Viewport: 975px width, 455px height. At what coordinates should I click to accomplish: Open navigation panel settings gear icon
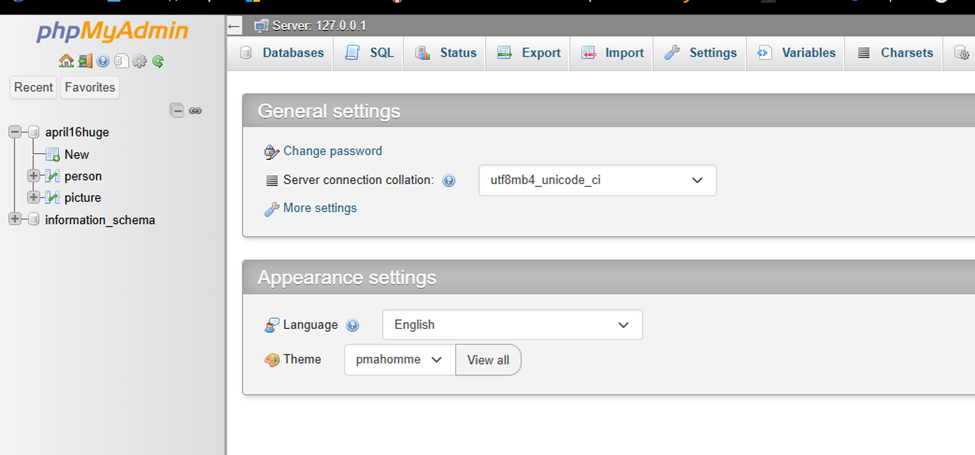[x=140, y=61]
